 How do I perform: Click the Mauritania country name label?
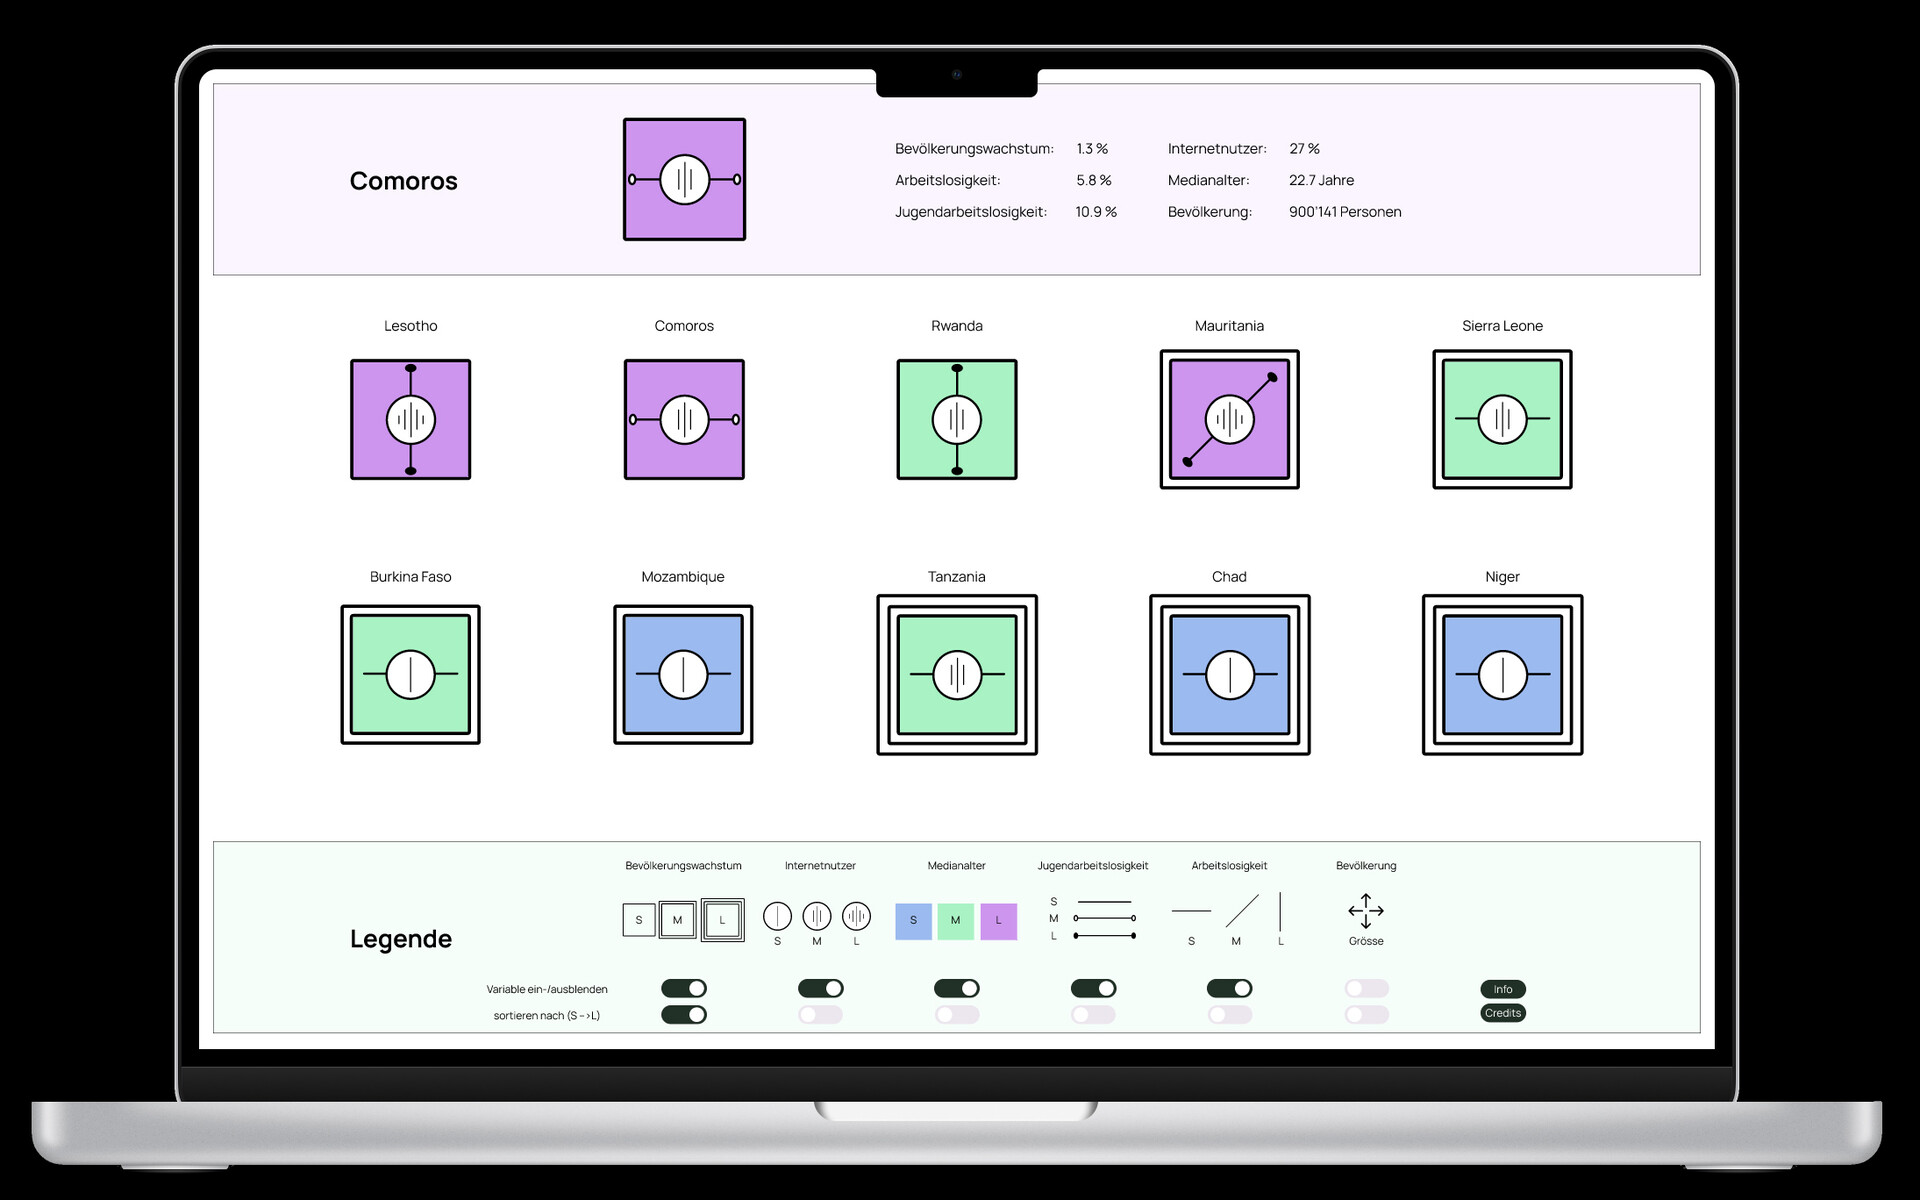pyautogui.click(x=1229, y=326)
